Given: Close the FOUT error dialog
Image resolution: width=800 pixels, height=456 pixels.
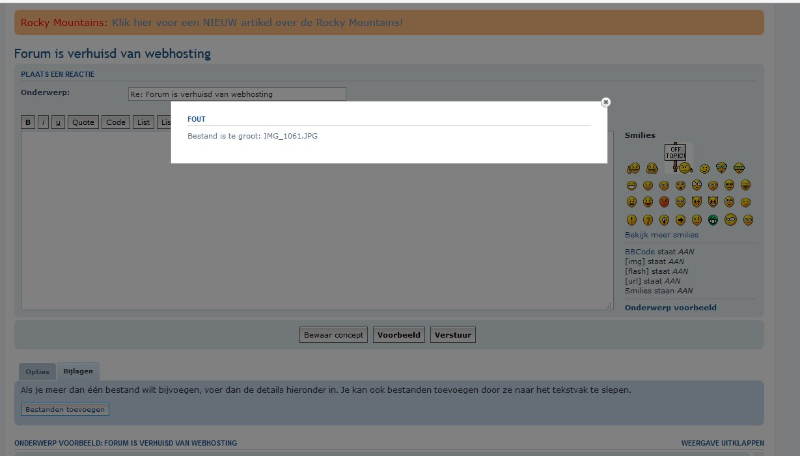Looking at the screenshot, I should pyautogui.click(x=606, y=102).
